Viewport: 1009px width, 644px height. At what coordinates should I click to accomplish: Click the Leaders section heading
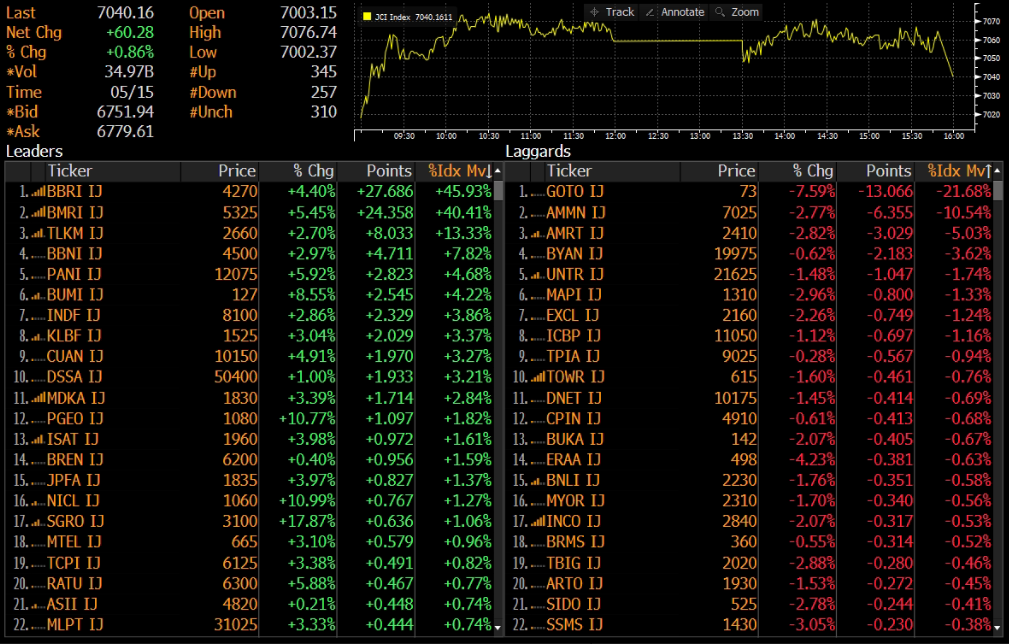pyautogui.click(x=34, y=152)
